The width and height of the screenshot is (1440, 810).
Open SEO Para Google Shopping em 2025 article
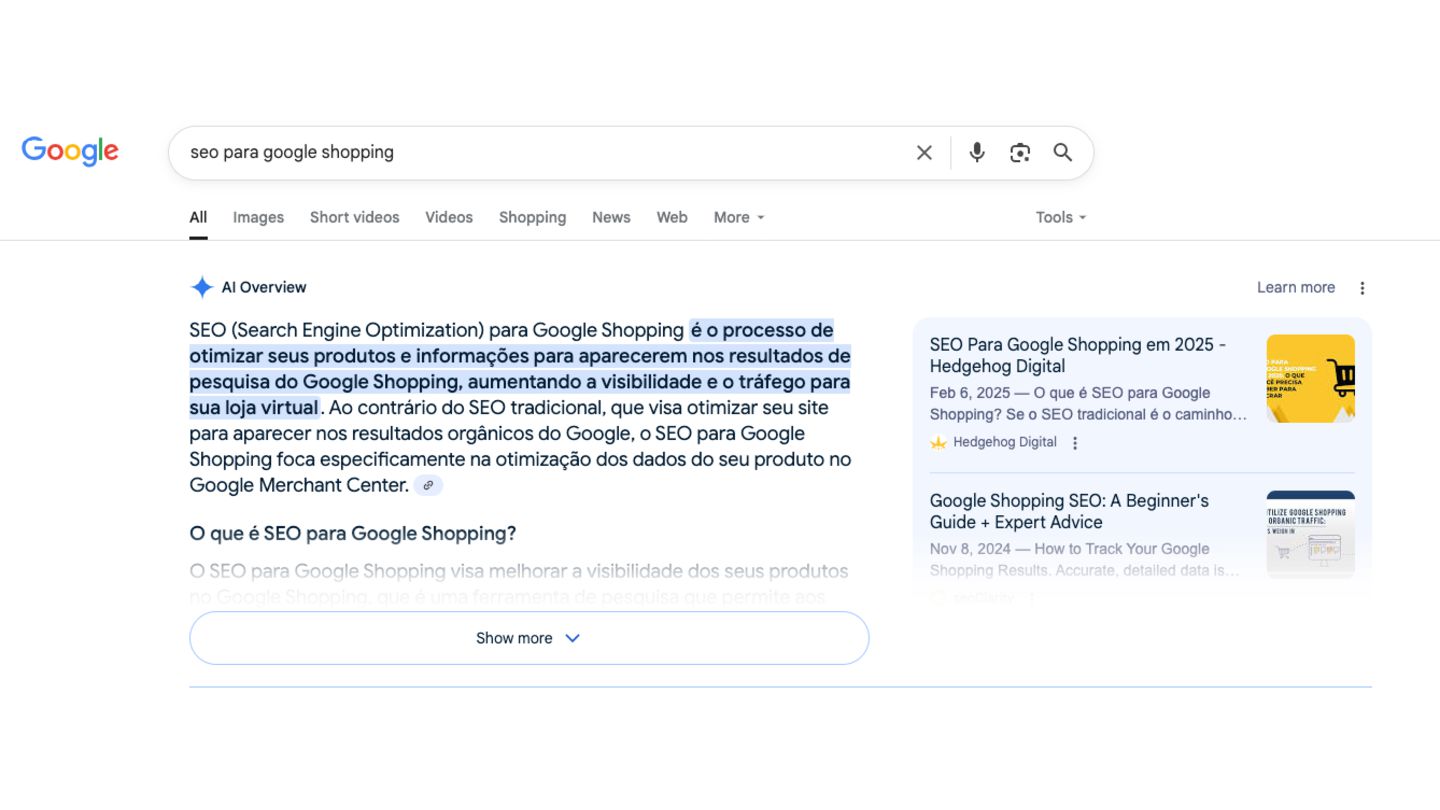(x=1078, y=355)
